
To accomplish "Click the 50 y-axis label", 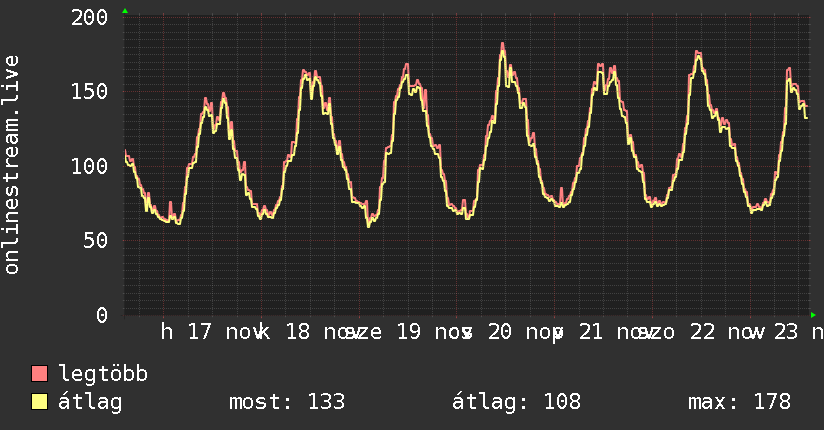I will point(96,240).
